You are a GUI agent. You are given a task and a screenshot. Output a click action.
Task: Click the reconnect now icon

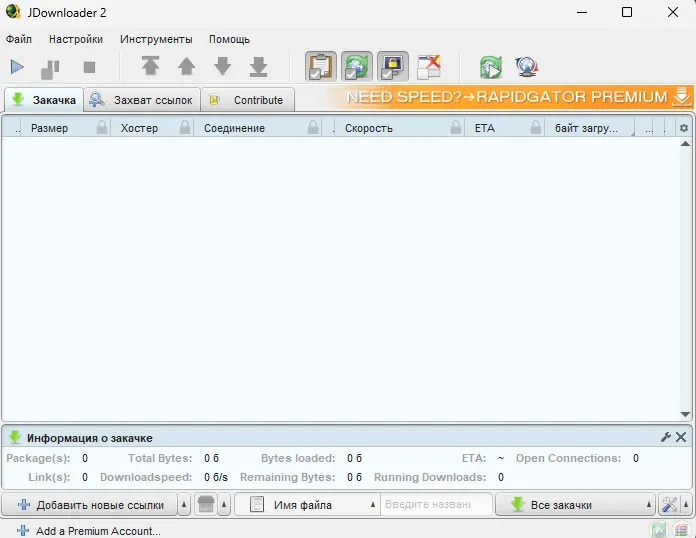[x=490, y=67]
